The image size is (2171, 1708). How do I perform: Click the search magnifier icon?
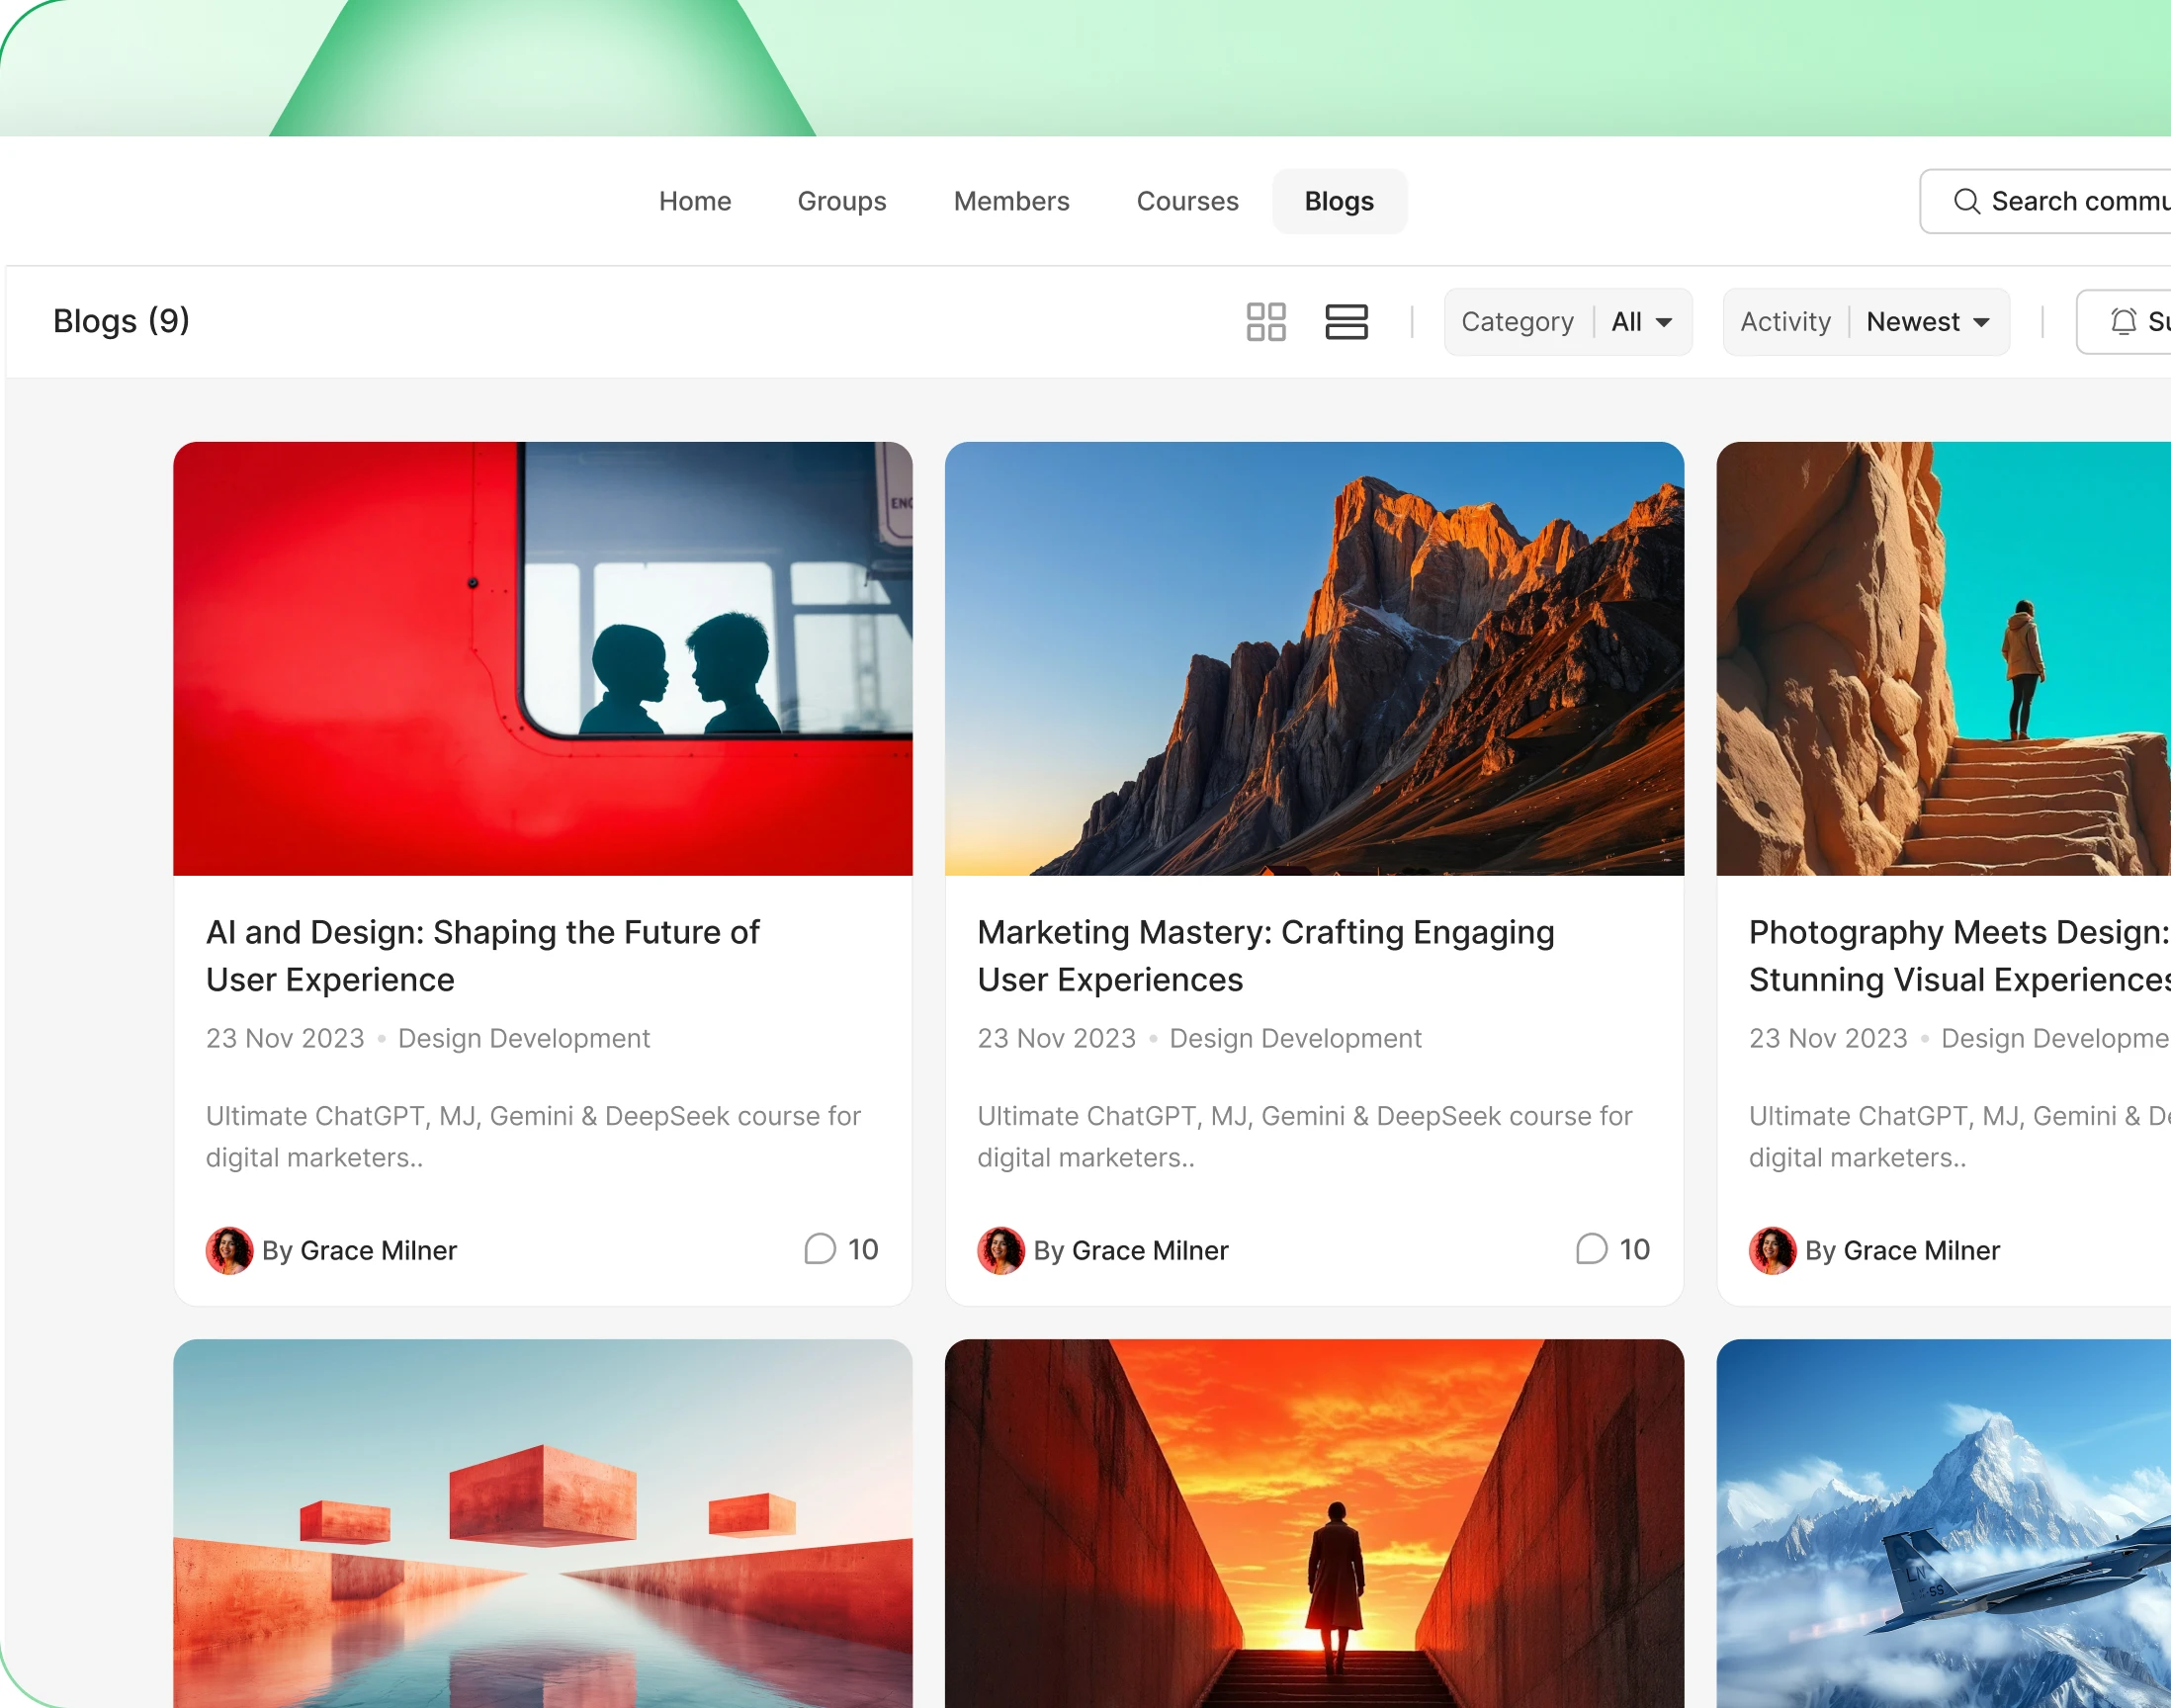pyautogui.click(x=1966, y=201)
